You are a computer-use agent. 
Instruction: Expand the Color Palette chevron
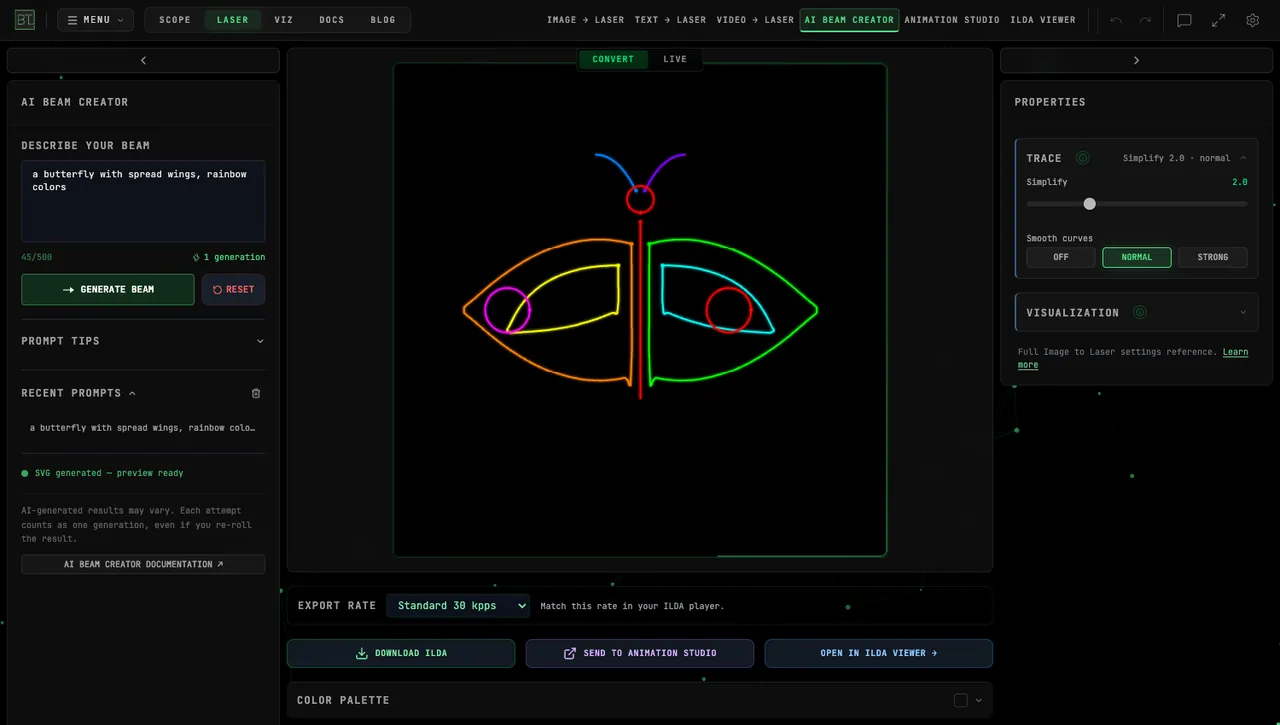point(979,700)
